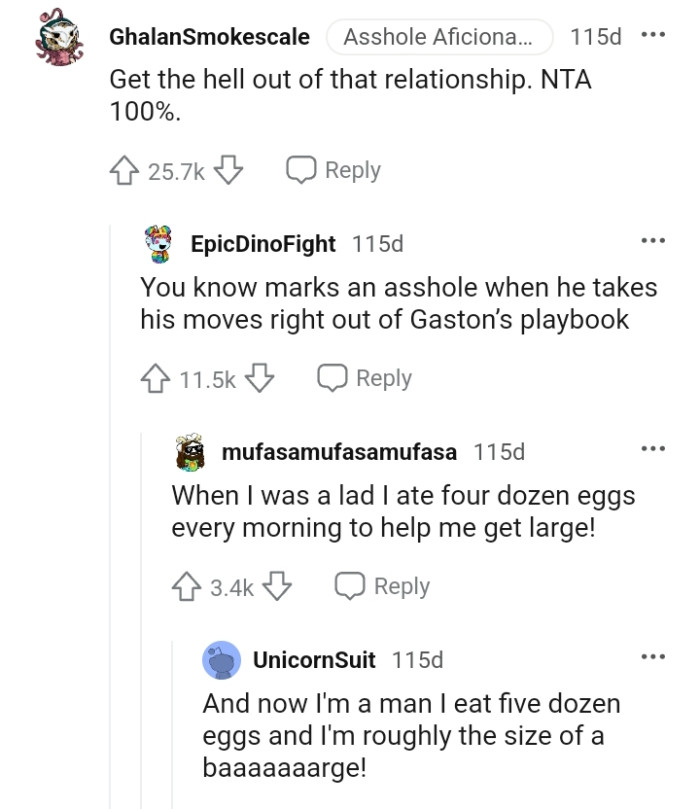The image size is (700, 809).
Task: Reply to GhalanSmokescale's comment
Action: tap(334, 170)
